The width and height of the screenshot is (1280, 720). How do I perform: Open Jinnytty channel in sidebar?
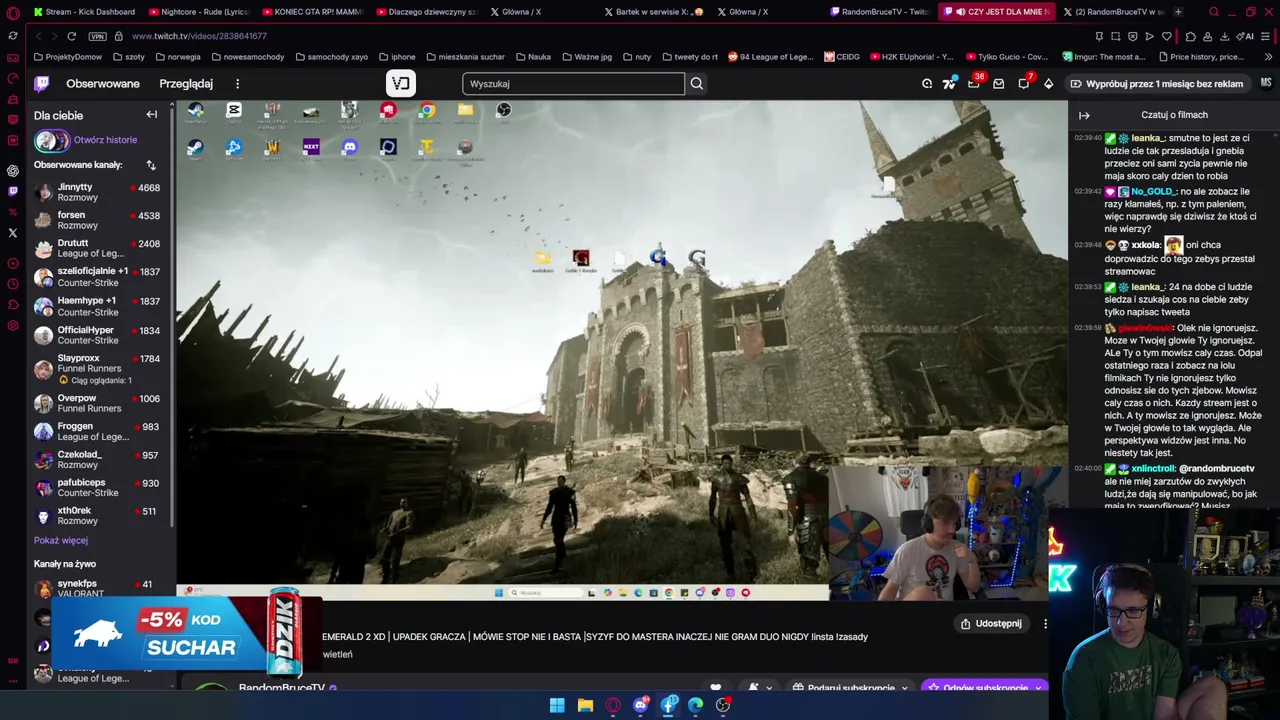(100, 192)
